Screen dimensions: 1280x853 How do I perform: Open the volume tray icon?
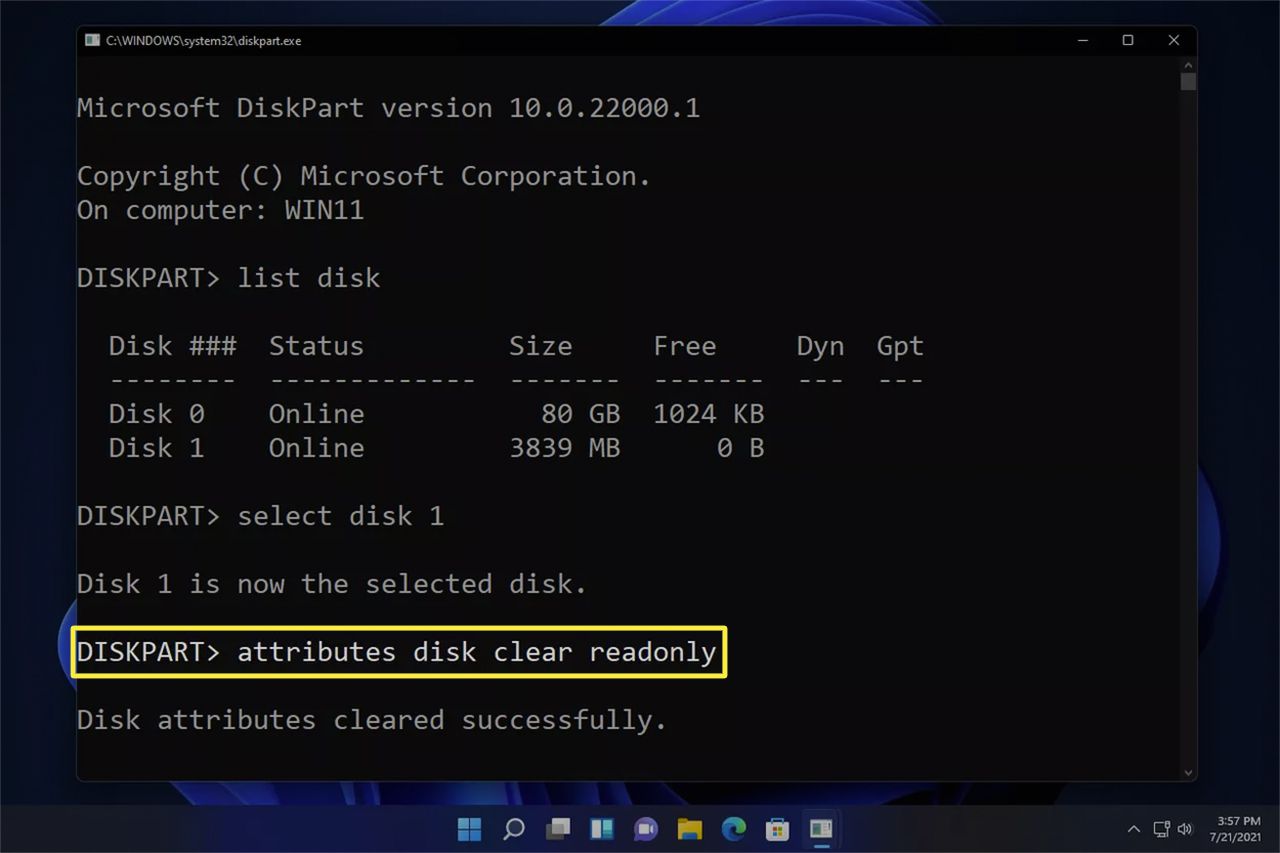(1185, 829)
